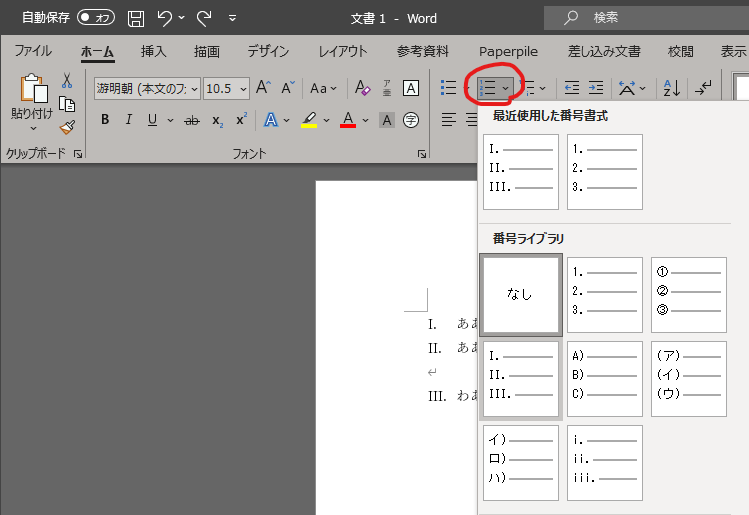This screenshot has height=515, width=749.
Task: Open the underline style dropdown arrow
Action: point(170,120)
